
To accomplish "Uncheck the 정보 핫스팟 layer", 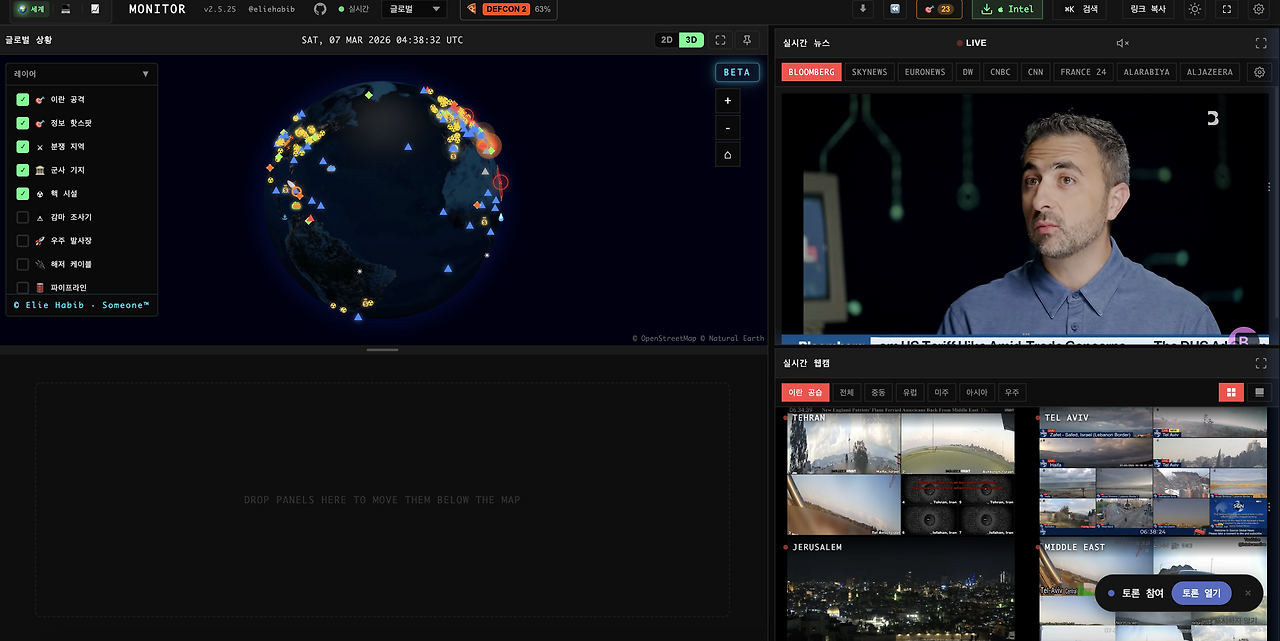I will [x=23, y=123].
